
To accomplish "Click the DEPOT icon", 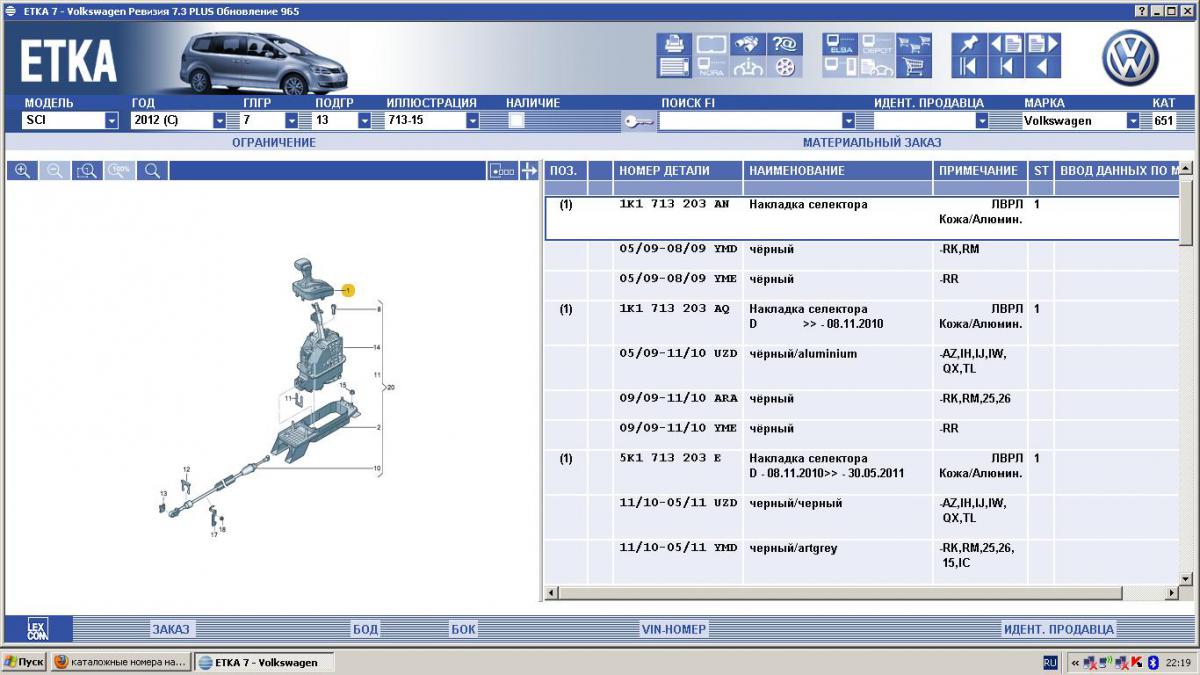I will tap(877, 44).
